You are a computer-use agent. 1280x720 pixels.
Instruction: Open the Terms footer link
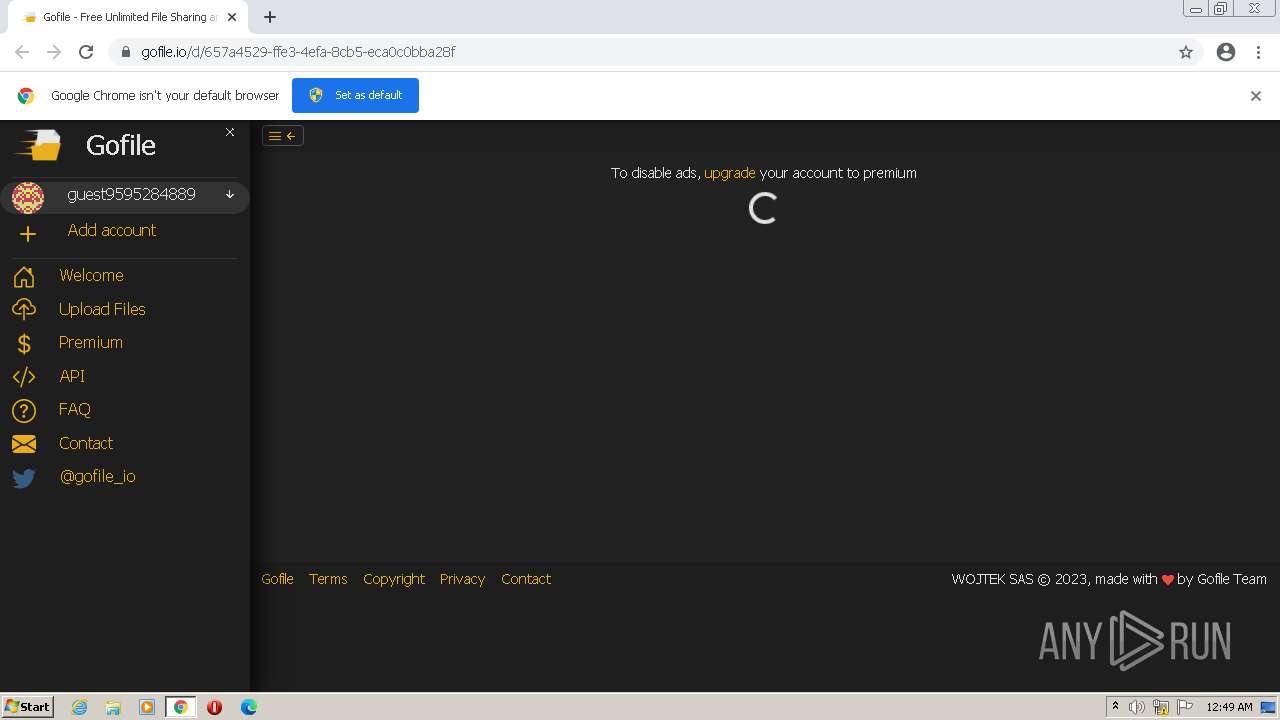tap(328, 579)
